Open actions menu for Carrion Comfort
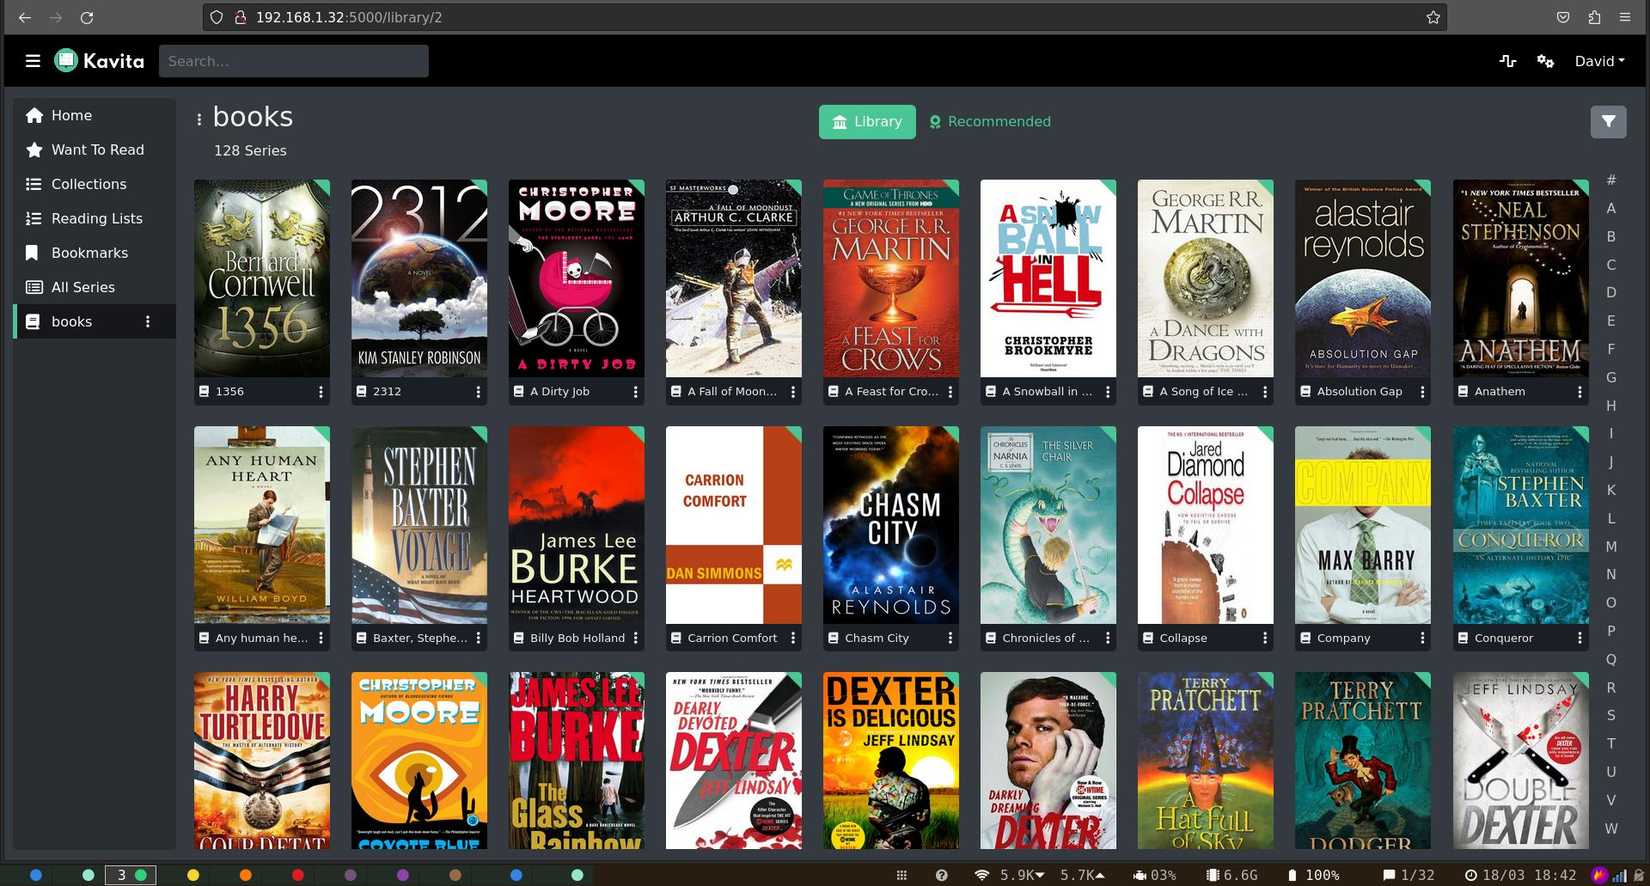Viewport: 1650px width, 886px height. 793,638
